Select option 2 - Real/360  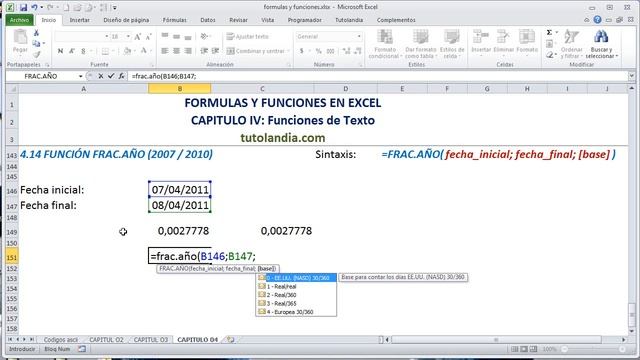coord(296,295)
